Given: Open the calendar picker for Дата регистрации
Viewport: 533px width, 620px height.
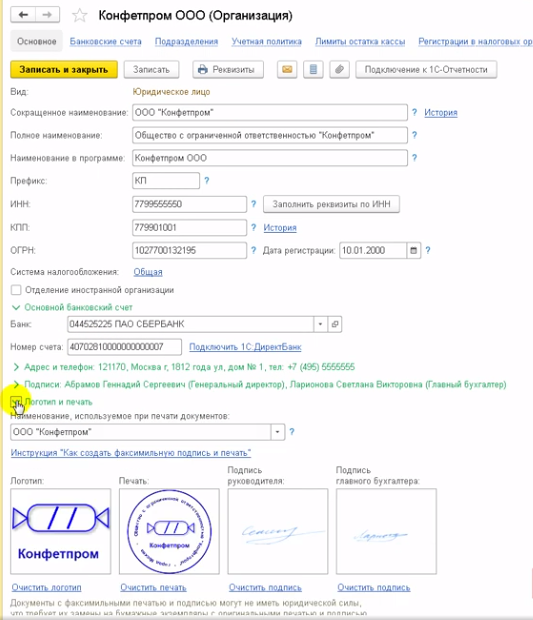Looking at the screenshot, I should (414, 250).
